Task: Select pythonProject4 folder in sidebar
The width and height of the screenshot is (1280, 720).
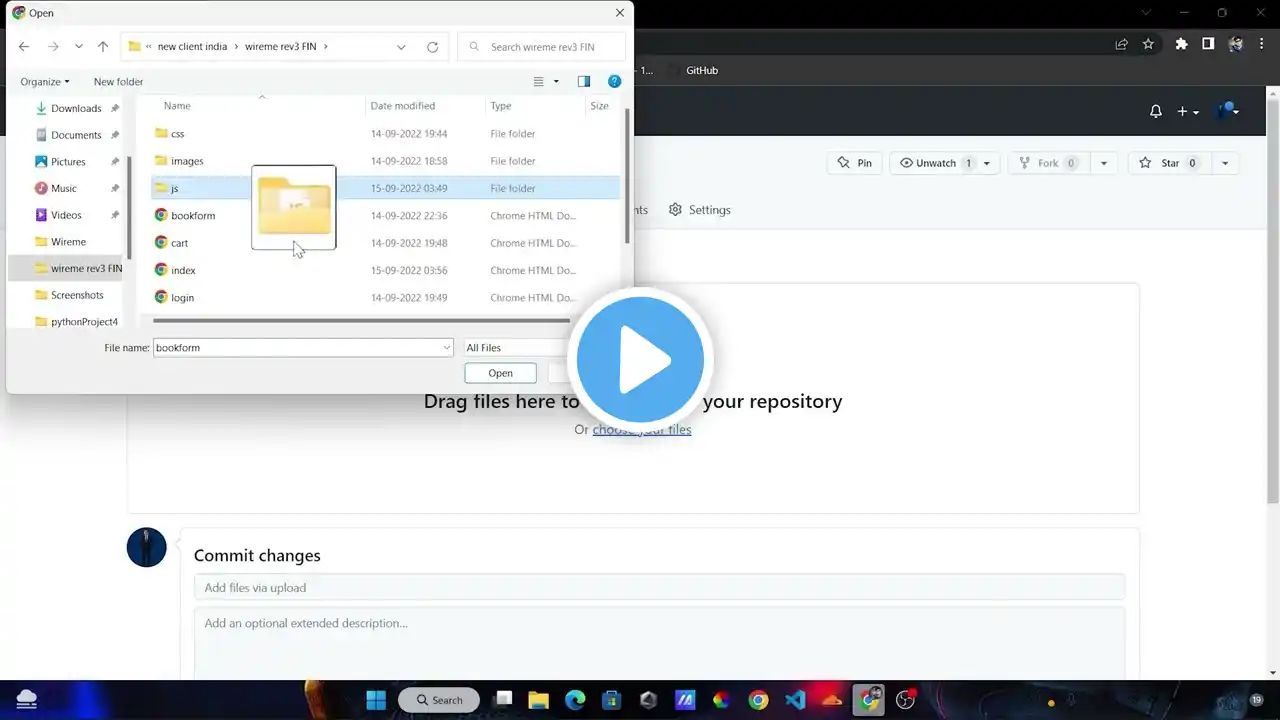Action: (84, 322)
